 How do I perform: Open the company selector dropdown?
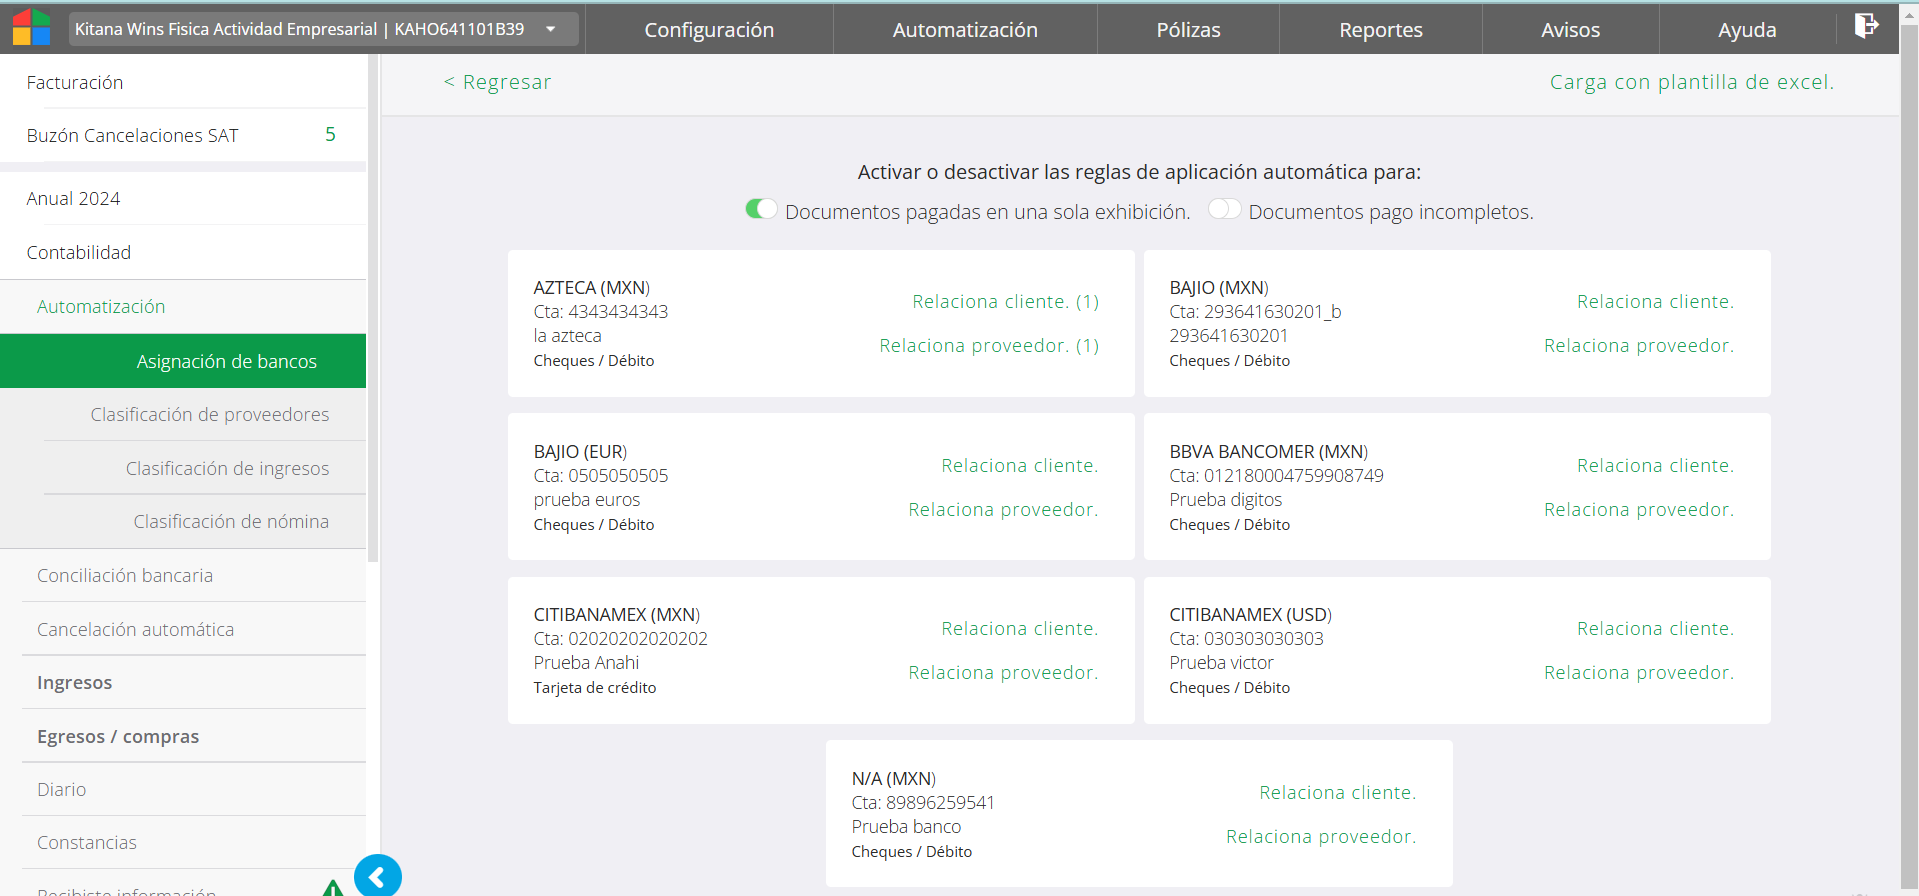pos(550,29)
